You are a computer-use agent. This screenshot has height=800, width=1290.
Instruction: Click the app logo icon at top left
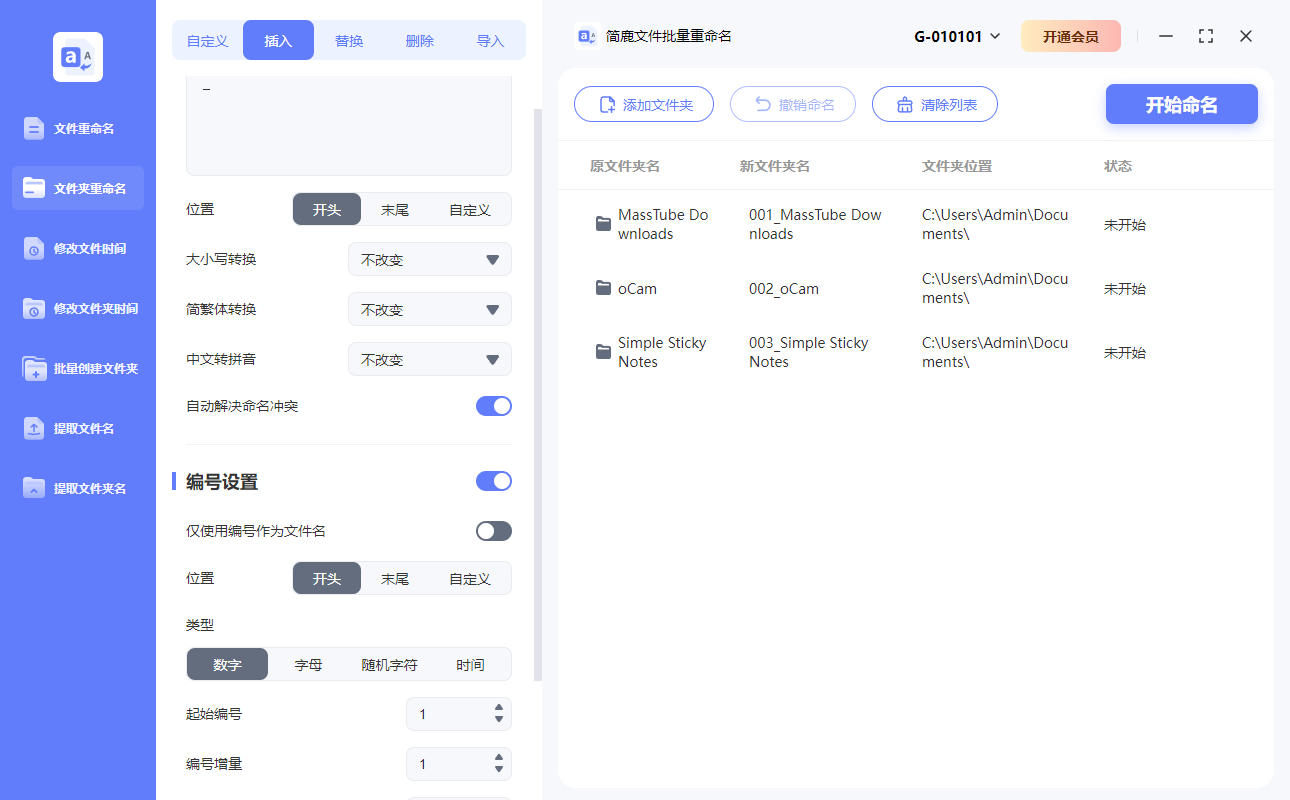(x=77, y=57)
